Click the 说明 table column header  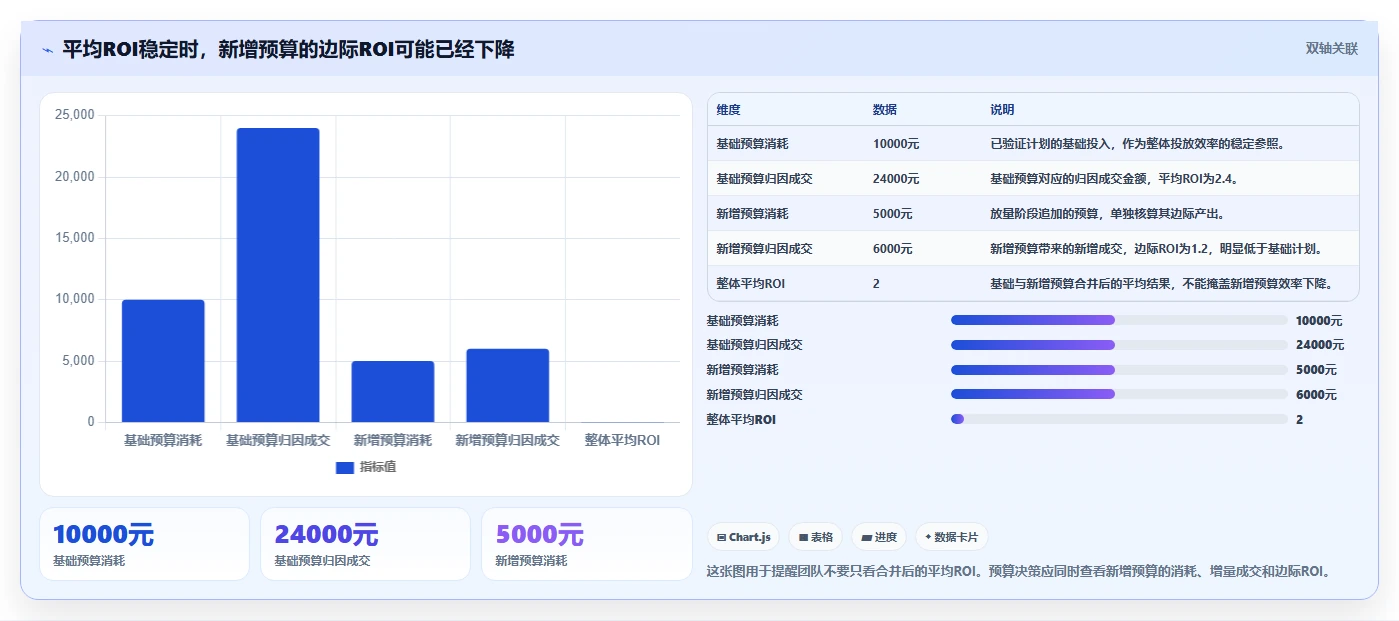click(x=1002, y=110)
